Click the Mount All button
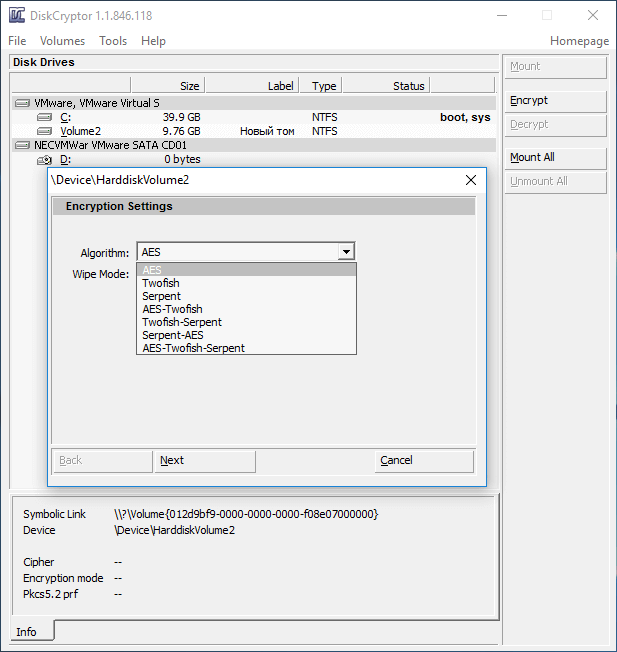The width and height of the screenshot is (617, 652). 556,158
